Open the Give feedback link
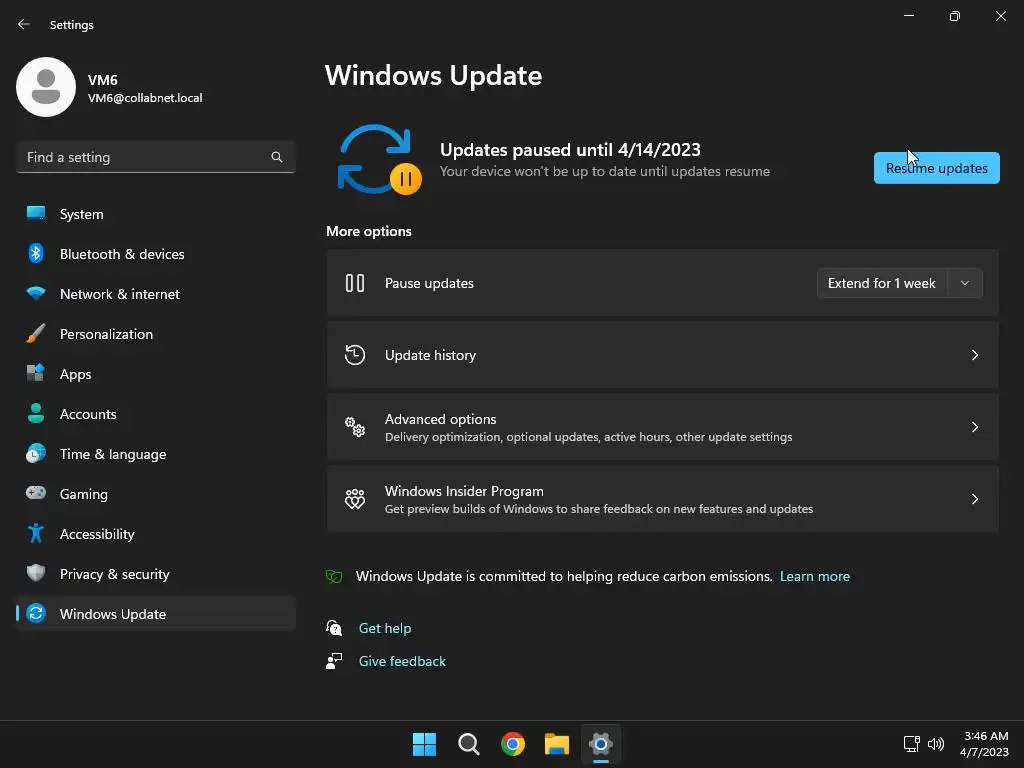This screenshot has width=1024, height=768. (402, 661)
